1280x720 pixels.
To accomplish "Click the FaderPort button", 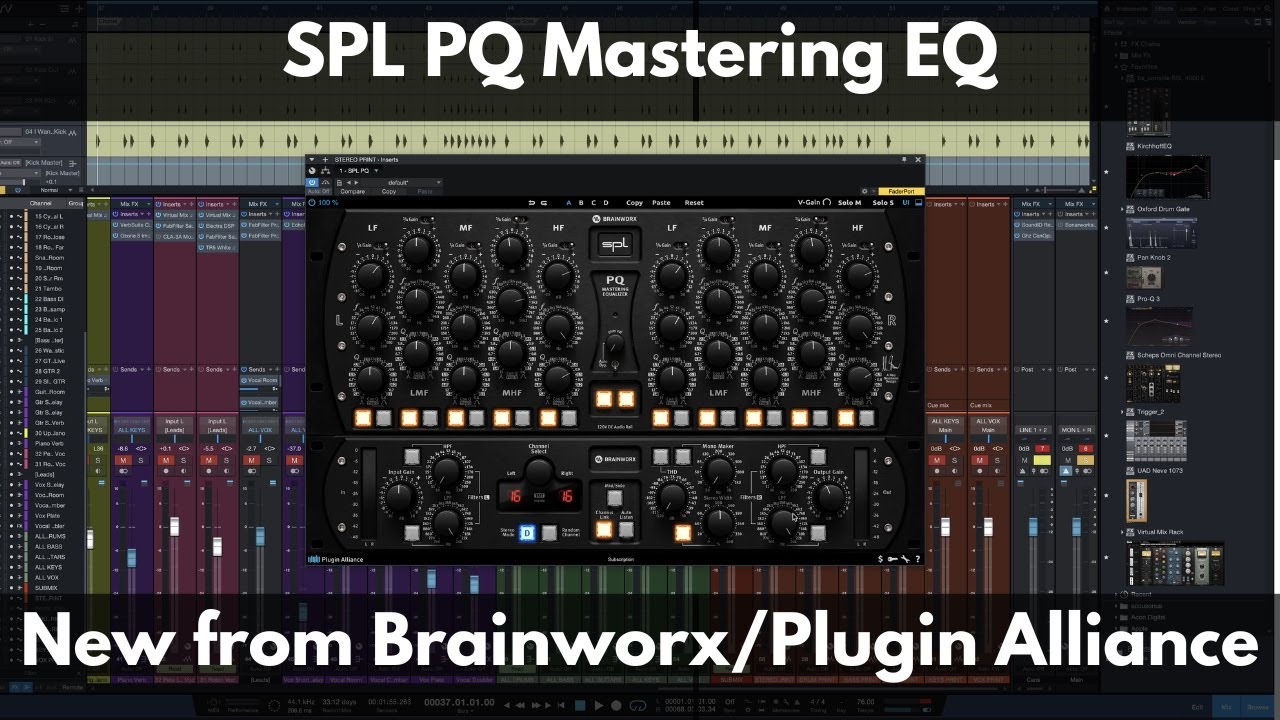I will point(901,191).
